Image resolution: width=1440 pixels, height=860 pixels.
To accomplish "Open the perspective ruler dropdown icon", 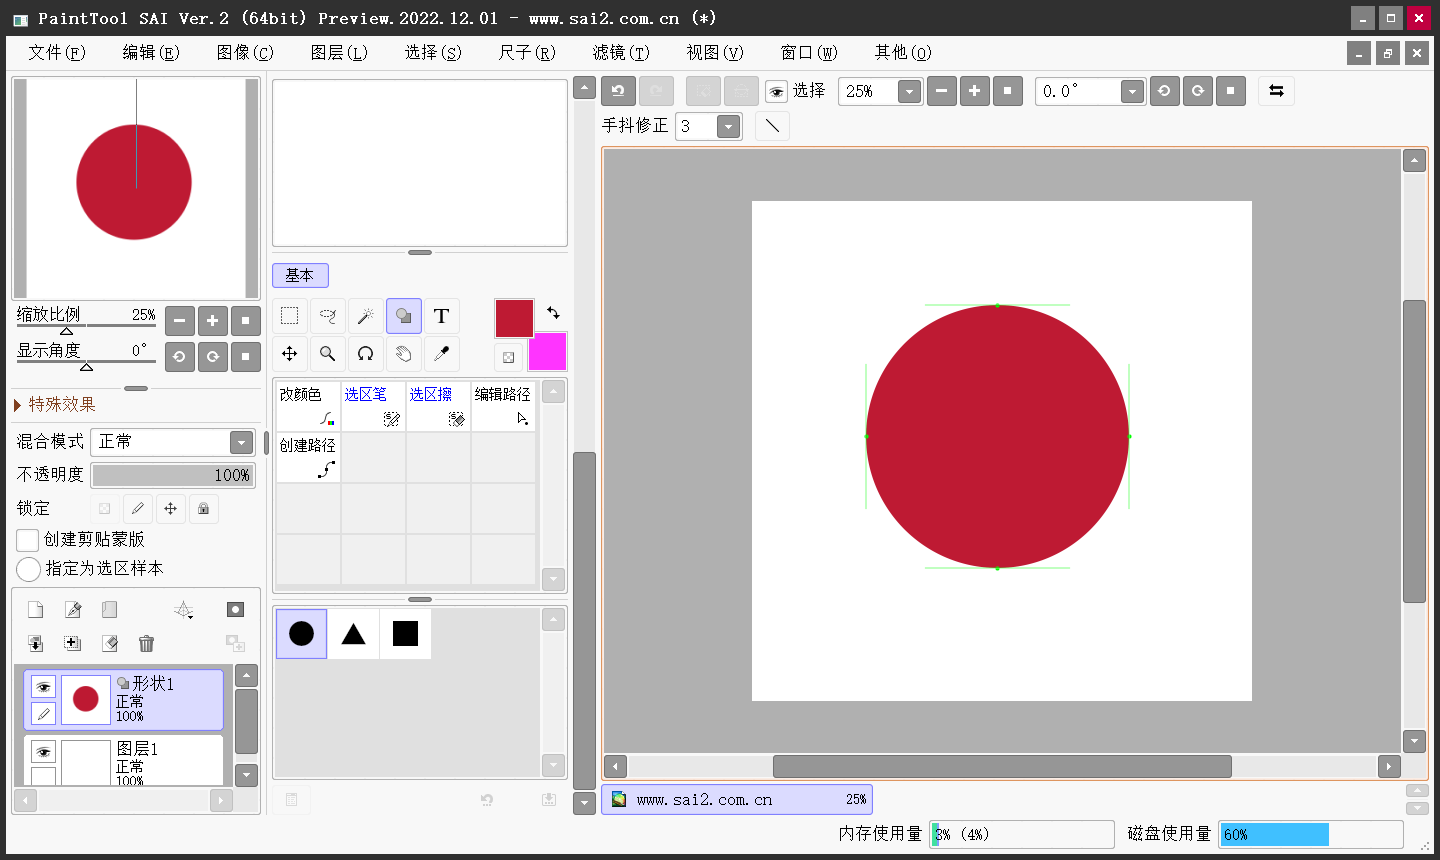I will [184, 610].
